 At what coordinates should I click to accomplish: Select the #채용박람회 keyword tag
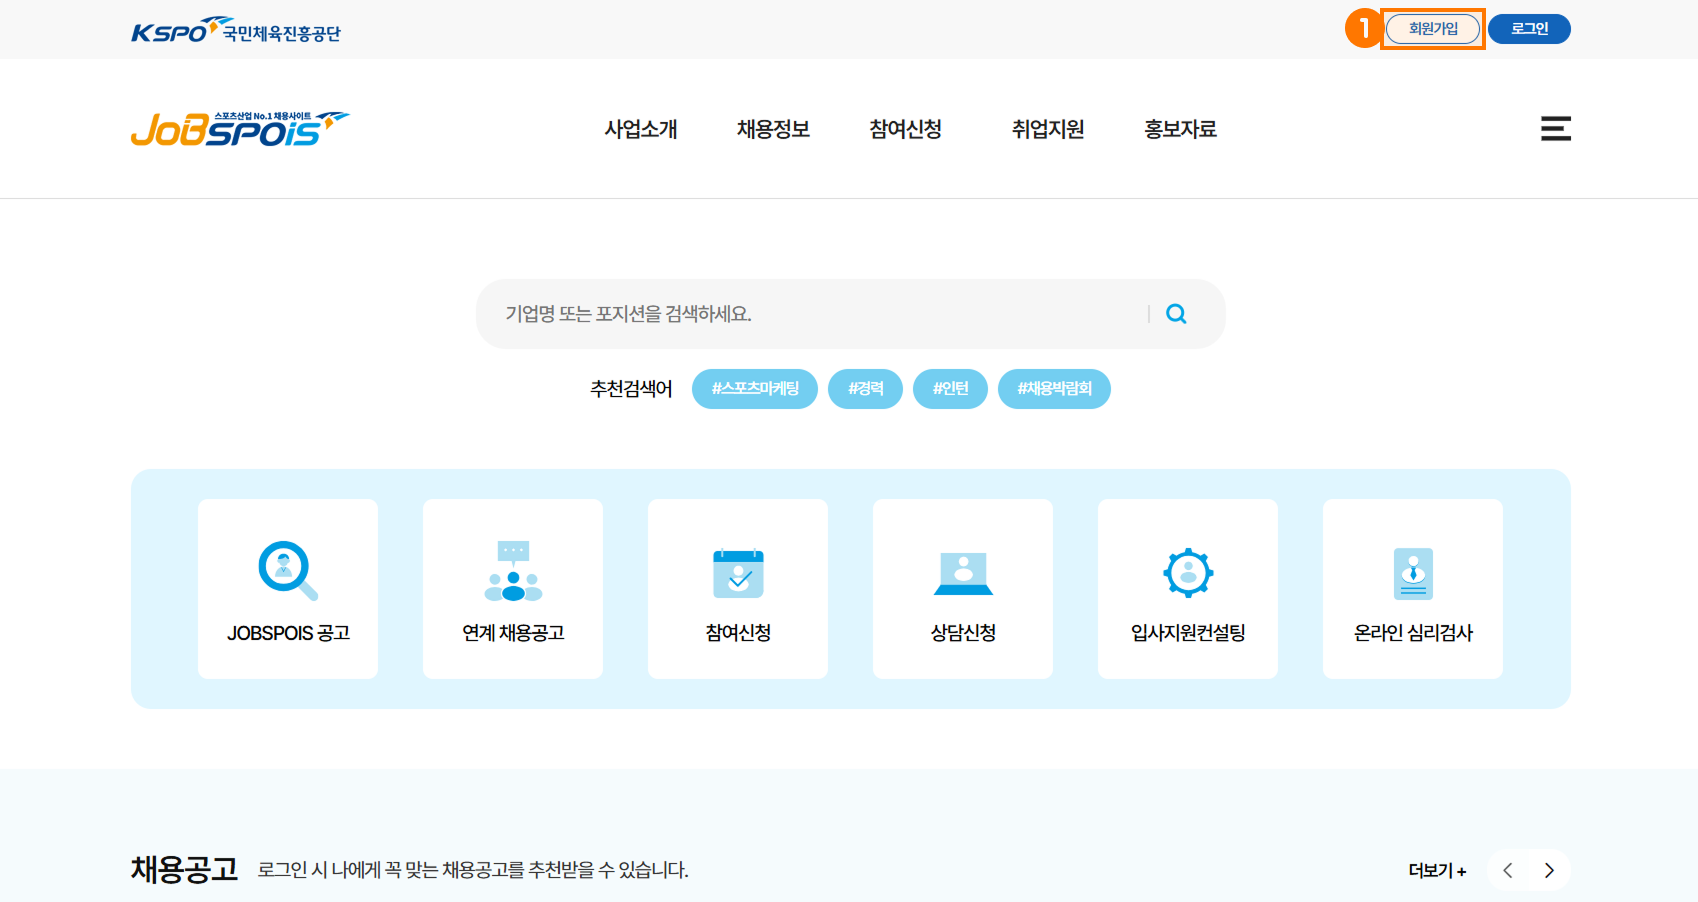(x=1054, y=389)
